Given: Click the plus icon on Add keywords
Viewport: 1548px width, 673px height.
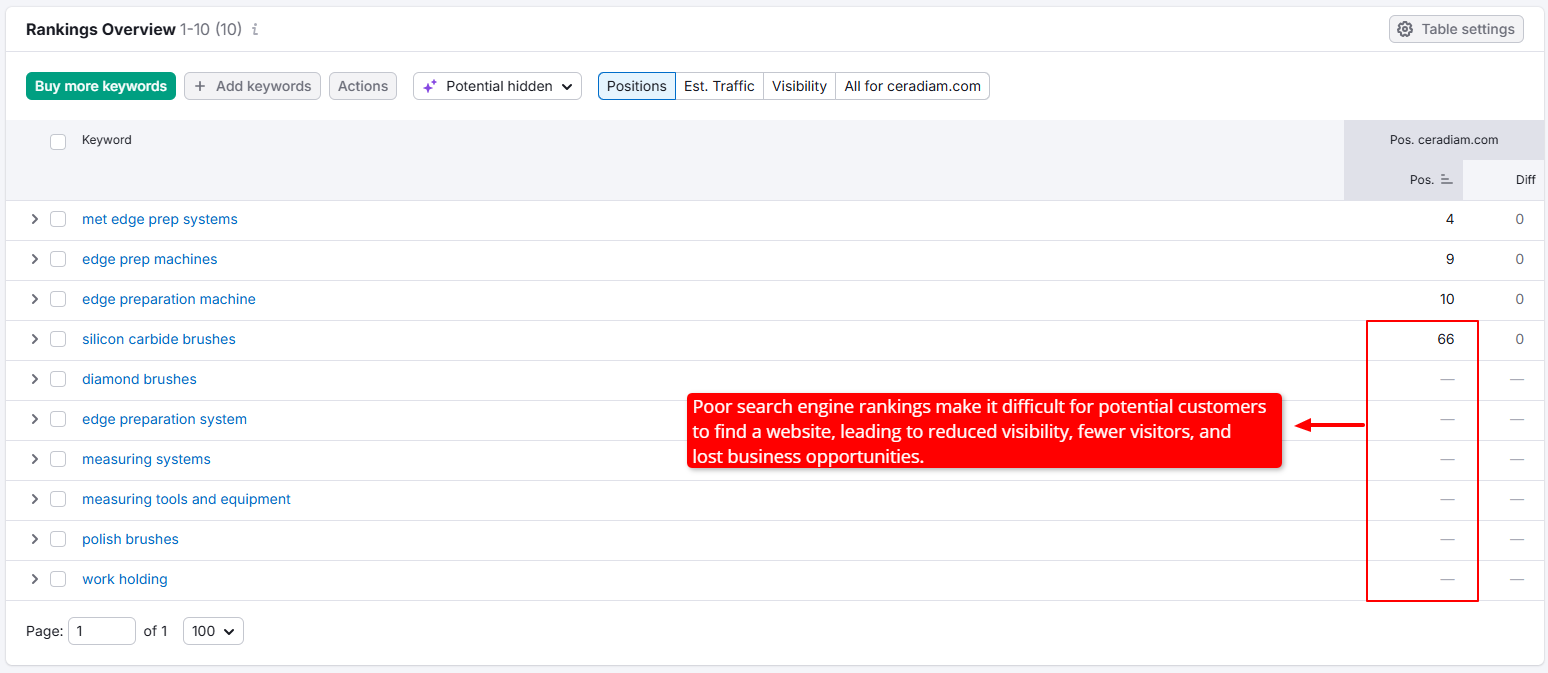Looking at the screenshot, I should click(x=200, y=86).
